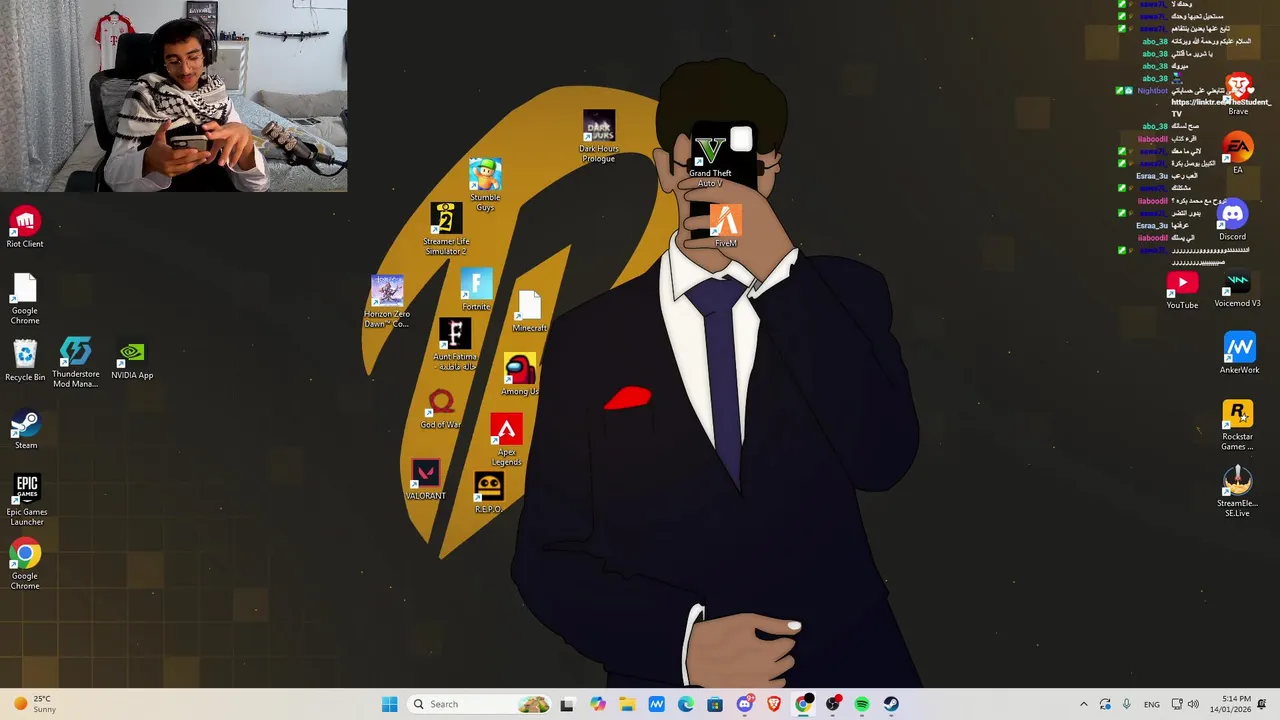Select the Brave desktop shortcut
Screen dimensions: 1280x720
coord(1238,94)
